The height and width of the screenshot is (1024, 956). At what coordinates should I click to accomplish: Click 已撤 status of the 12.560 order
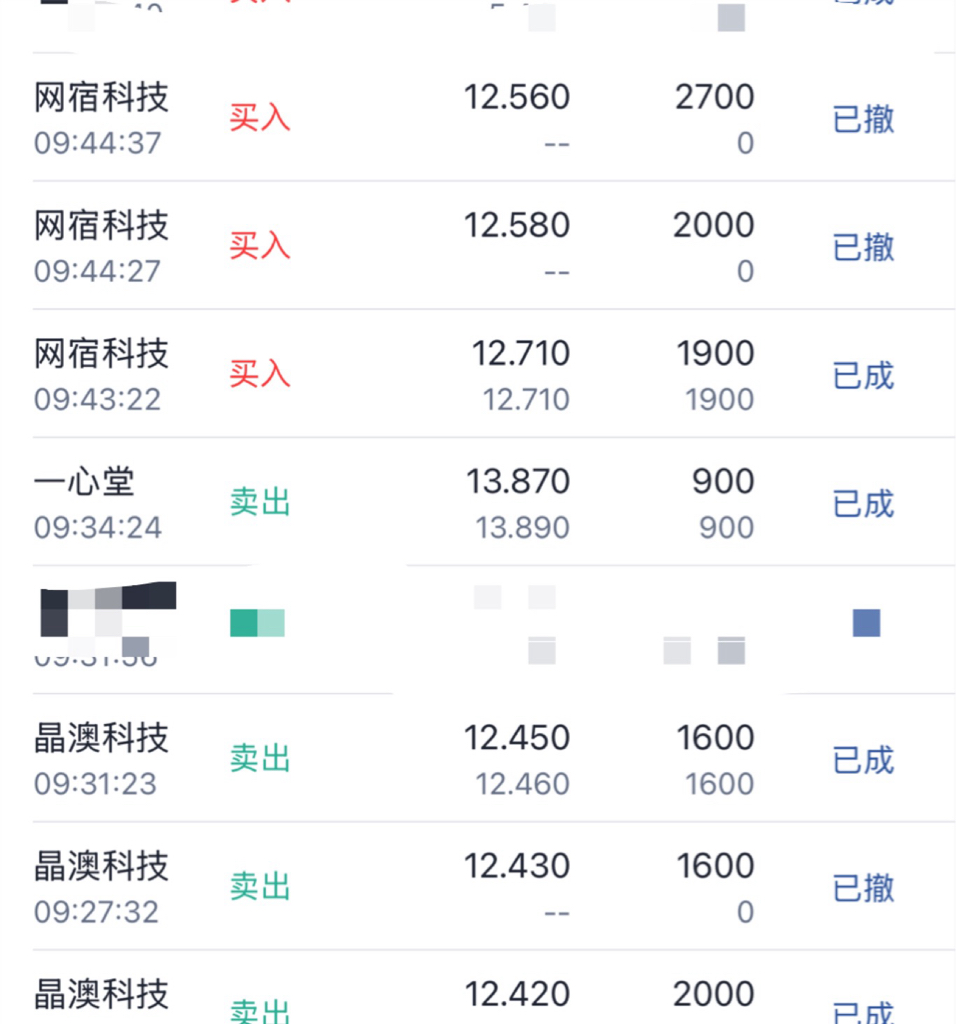863,120
